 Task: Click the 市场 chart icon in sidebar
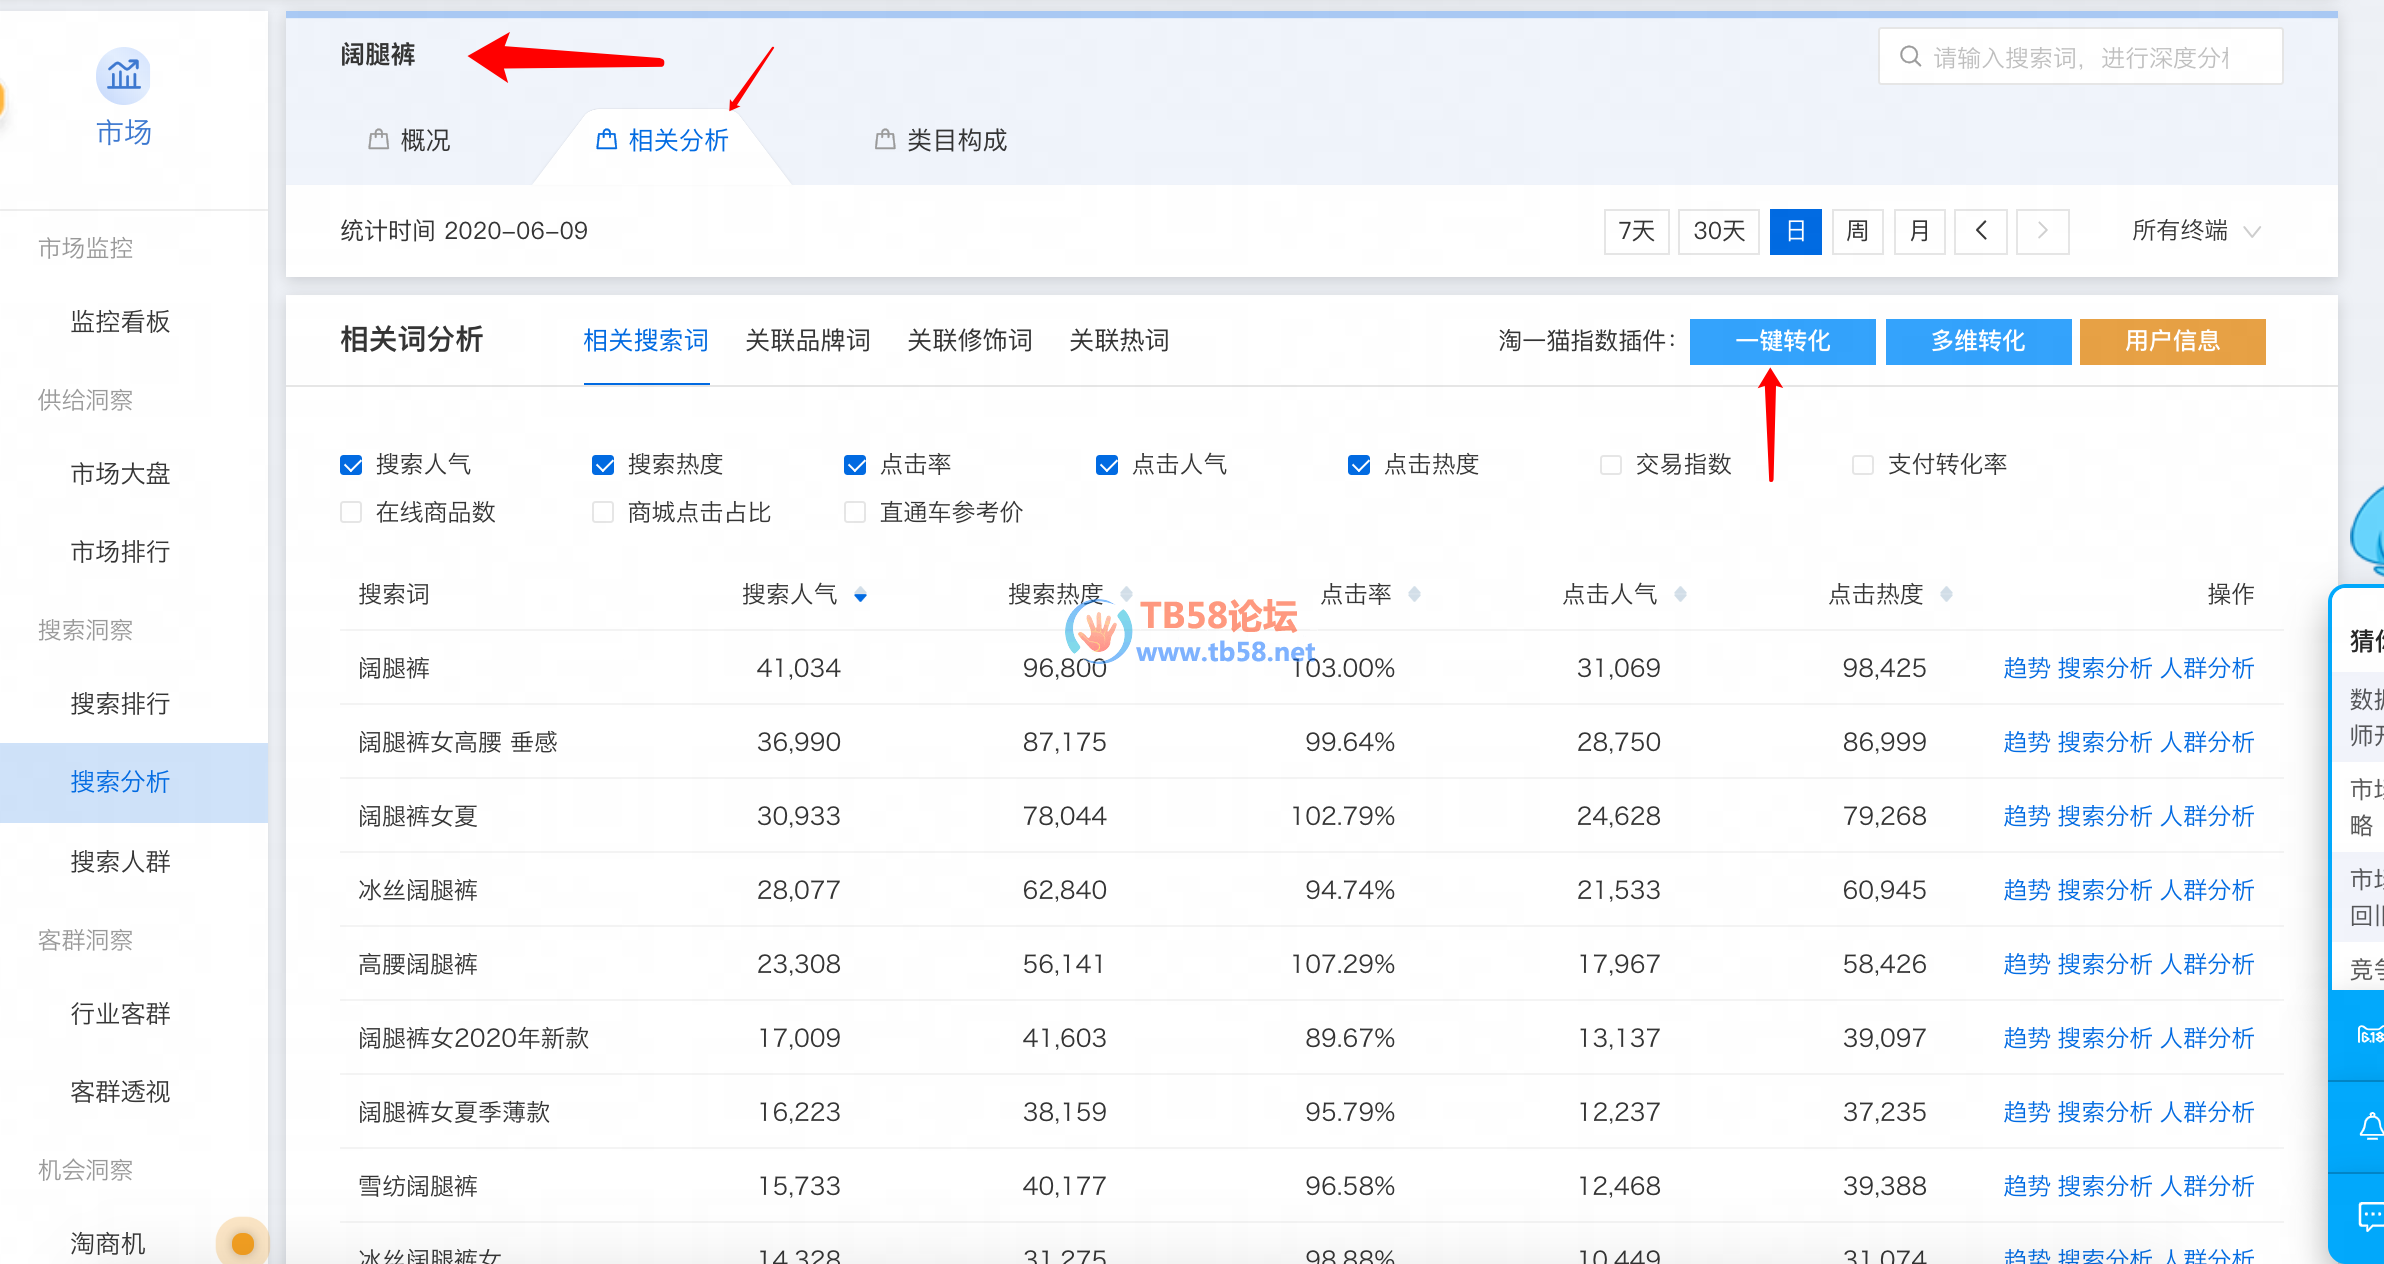(x=123, y=76)
